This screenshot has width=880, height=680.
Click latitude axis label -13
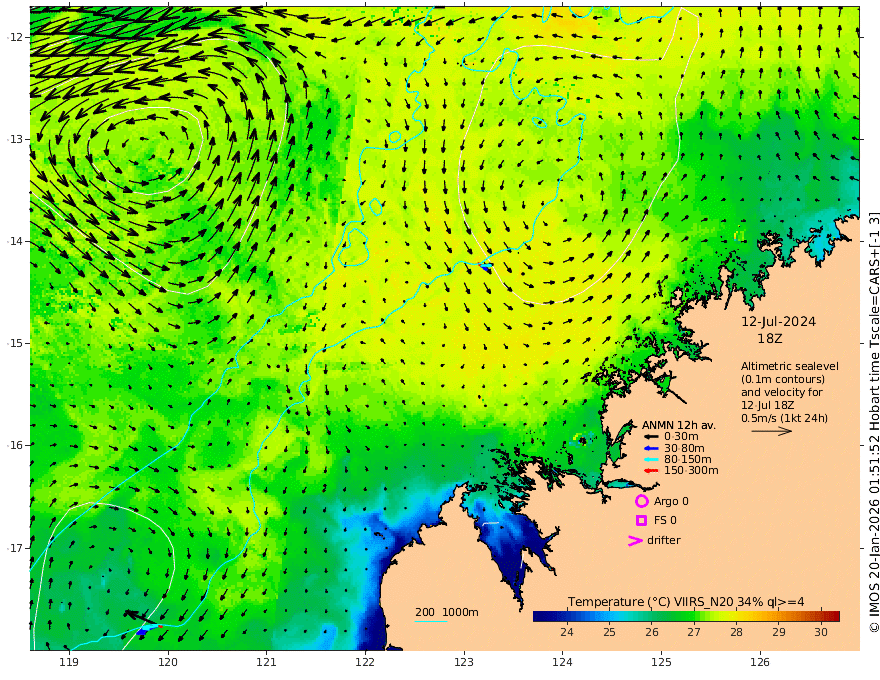[x=15, y=140]
